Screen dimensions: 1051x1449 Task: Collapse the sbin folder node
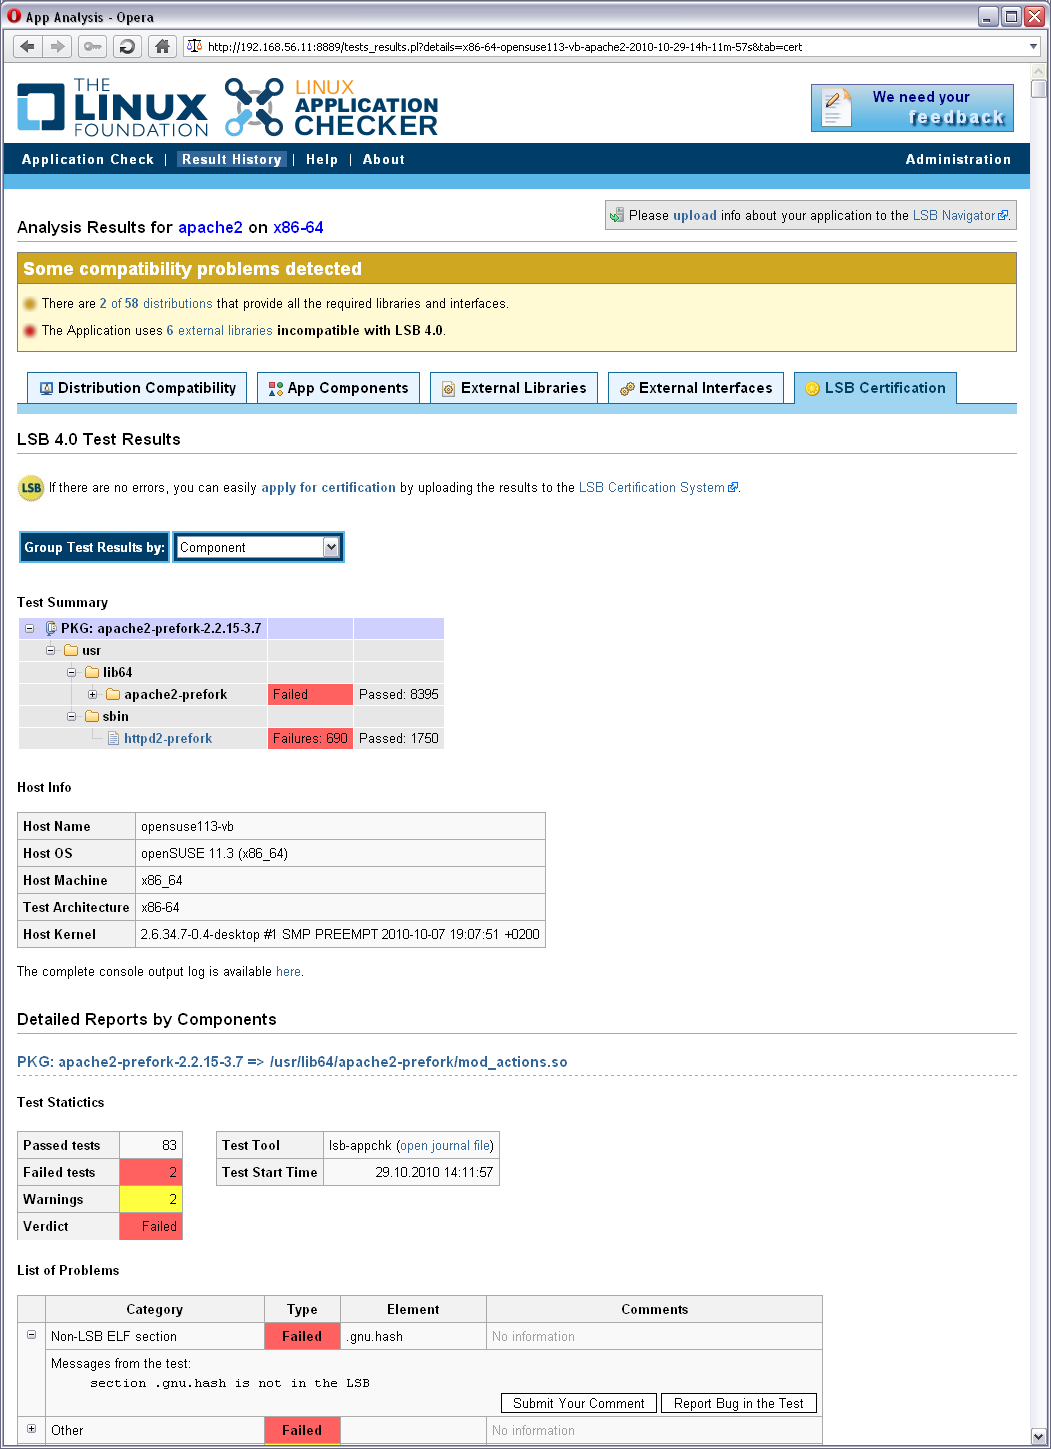pyautogui.click(x=71, y=716)
